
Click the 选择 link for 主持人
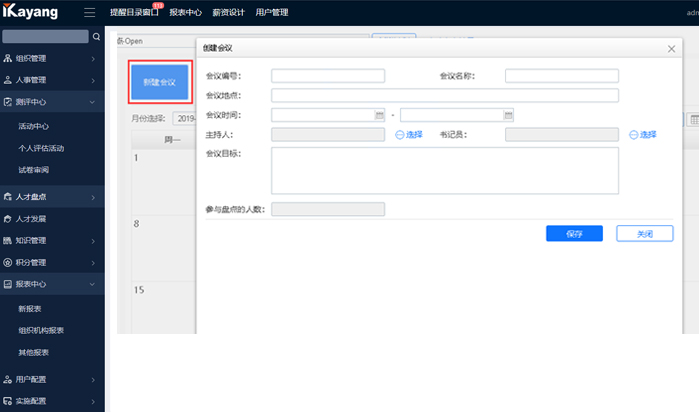tap(409, 134)
